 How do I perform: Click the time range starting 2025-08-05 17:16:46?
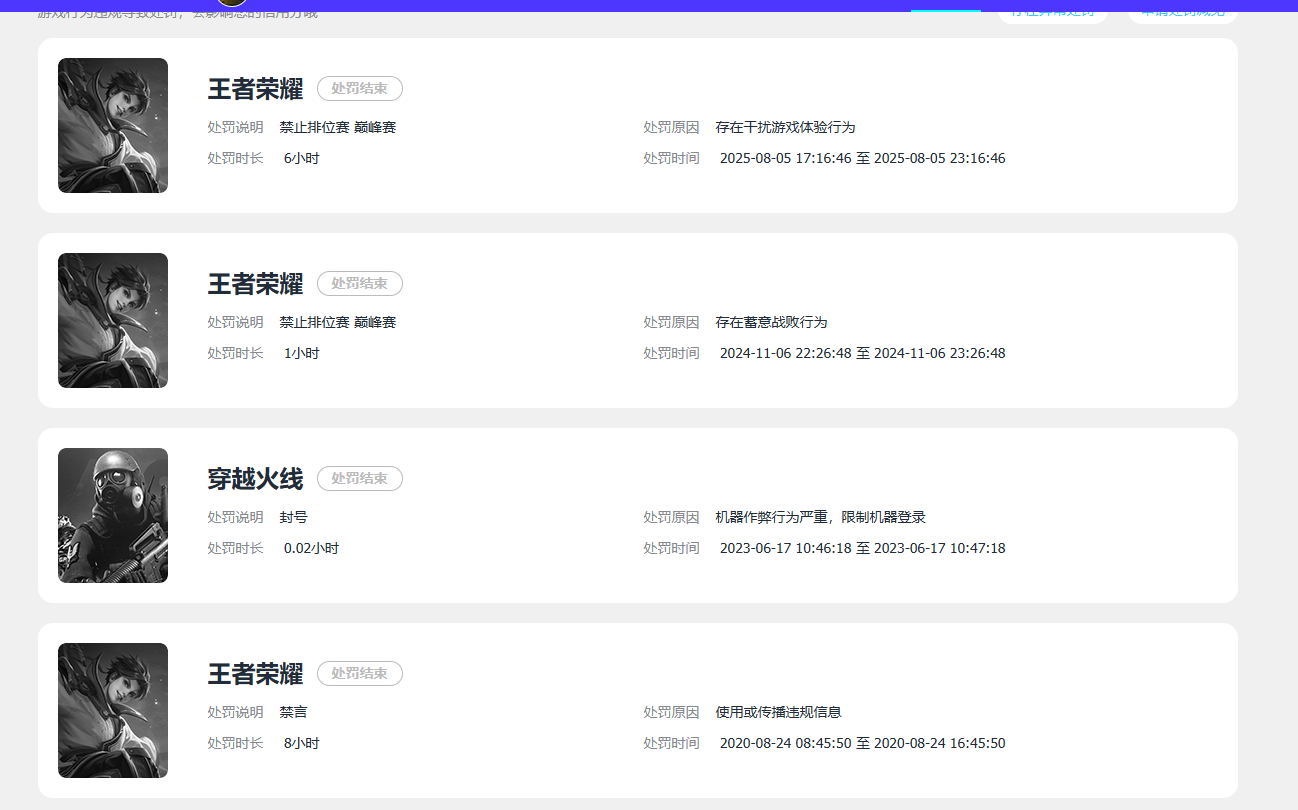(863, 158)
